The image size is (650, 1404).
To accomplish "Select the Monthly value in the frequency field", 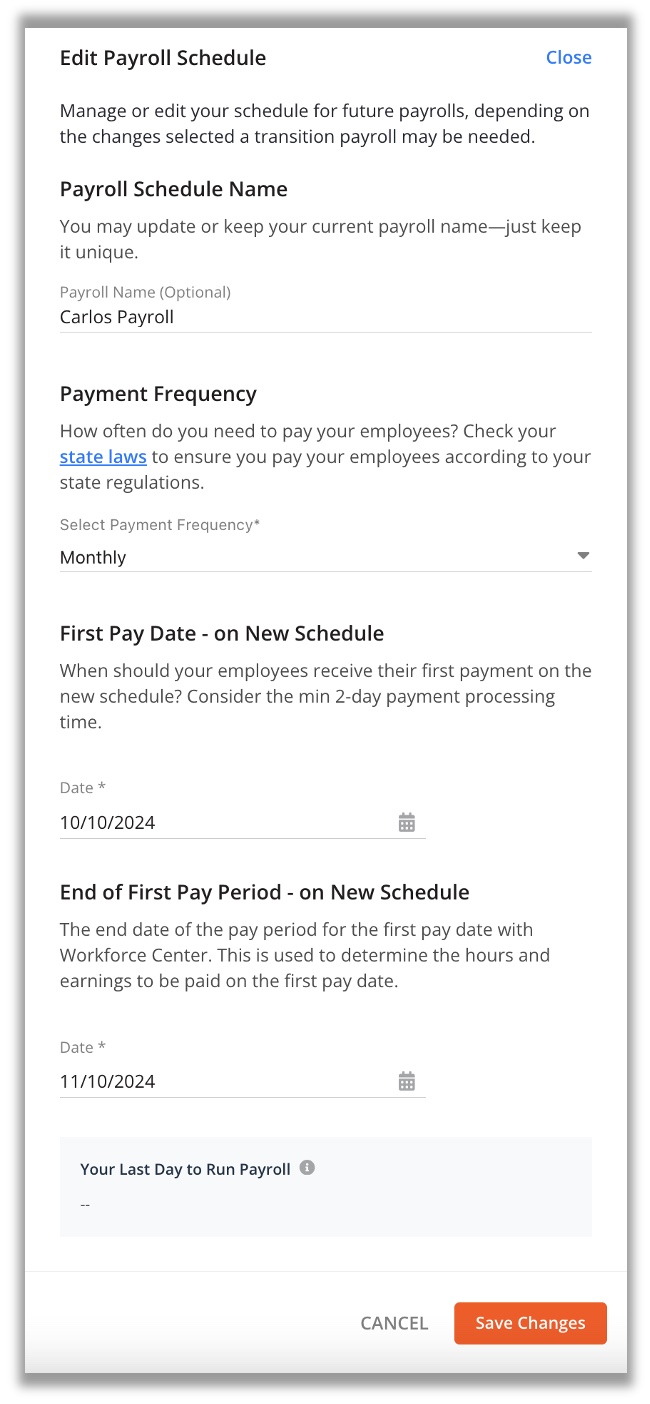I will (93, 557).
